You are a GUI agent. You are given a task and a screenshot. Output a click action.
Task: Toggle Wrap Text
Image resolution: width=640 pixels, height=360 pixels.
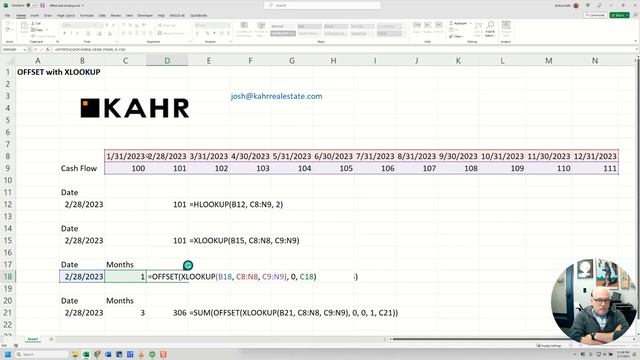point(167,25)
